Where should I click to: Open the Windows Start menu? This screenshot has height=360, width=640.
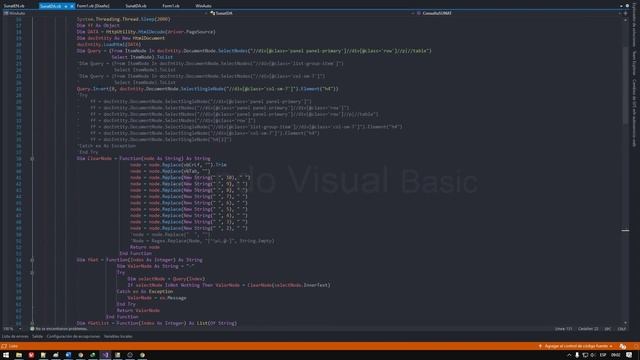6,355
